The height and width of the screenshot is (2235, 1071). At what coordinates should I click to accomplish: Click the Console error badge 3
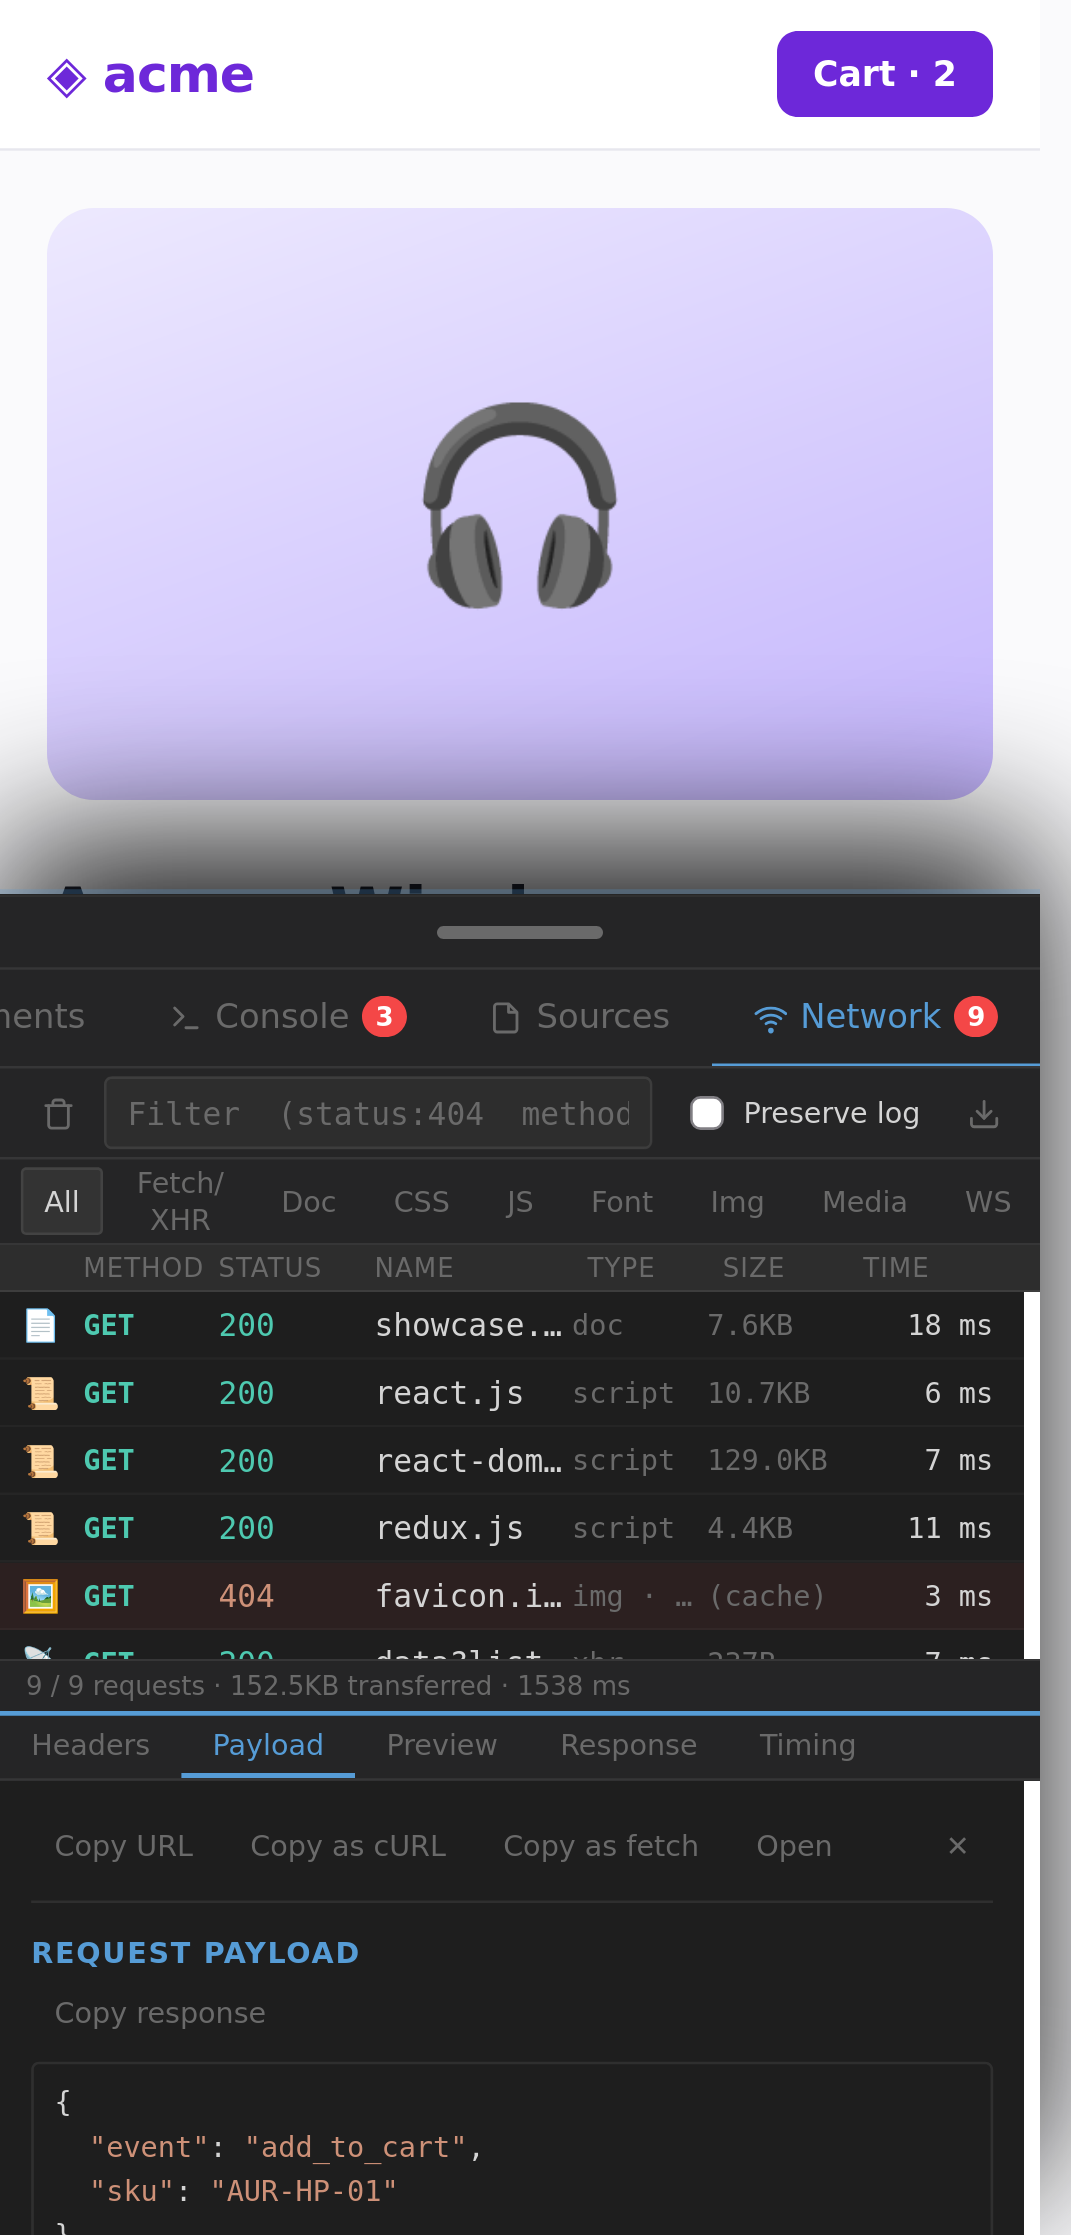384,1017
